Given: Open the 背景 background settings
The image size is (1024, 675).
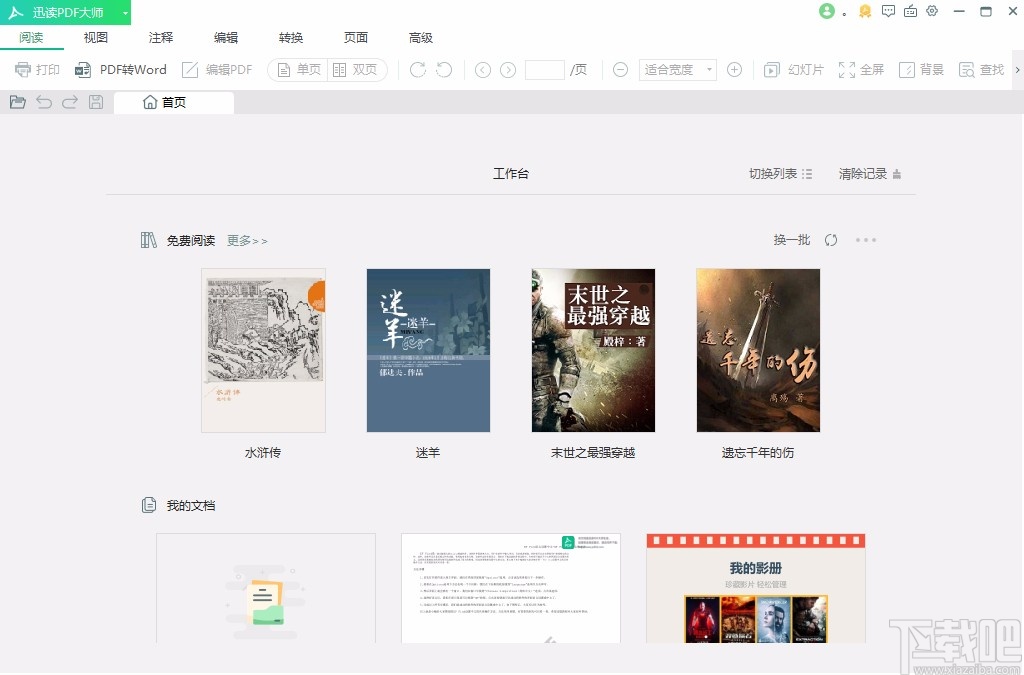Looking at the screenshot, I should click(x=921, y=69).
